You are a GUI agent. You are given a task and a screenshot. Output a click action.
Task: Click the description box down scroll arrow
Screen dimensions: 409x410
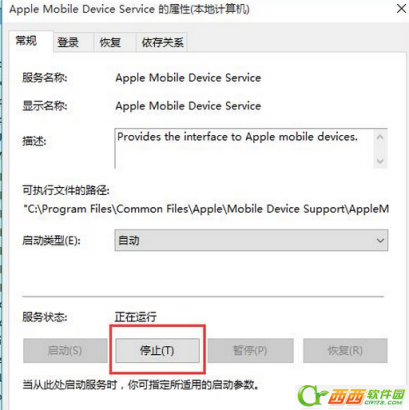click(x=380, y=161)
